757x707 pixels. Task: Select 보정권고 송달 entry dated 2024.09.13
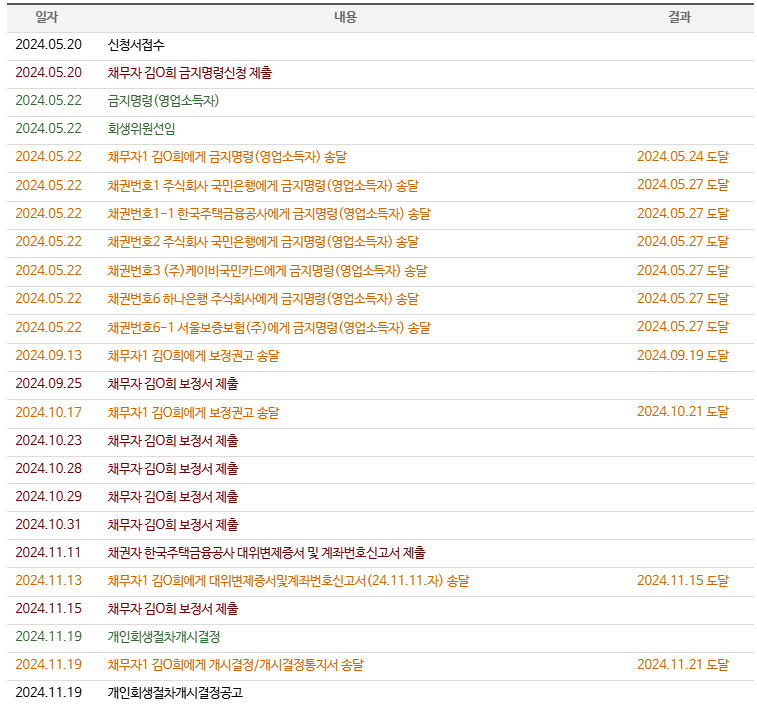194,356
